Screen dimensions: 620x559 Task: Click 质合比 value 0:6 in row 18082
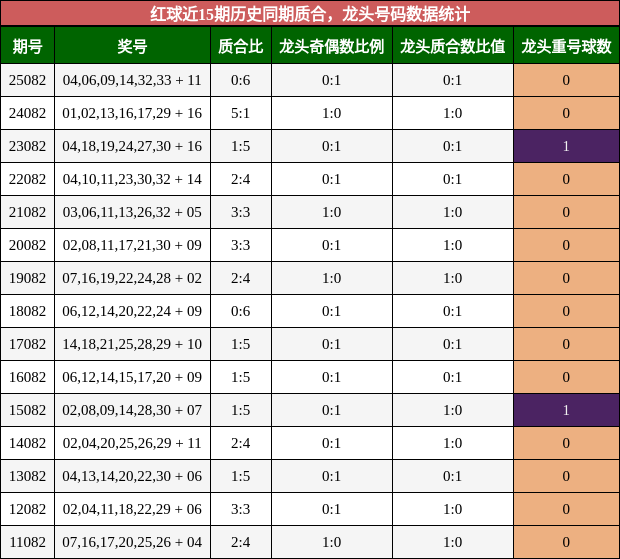point(241,311)
